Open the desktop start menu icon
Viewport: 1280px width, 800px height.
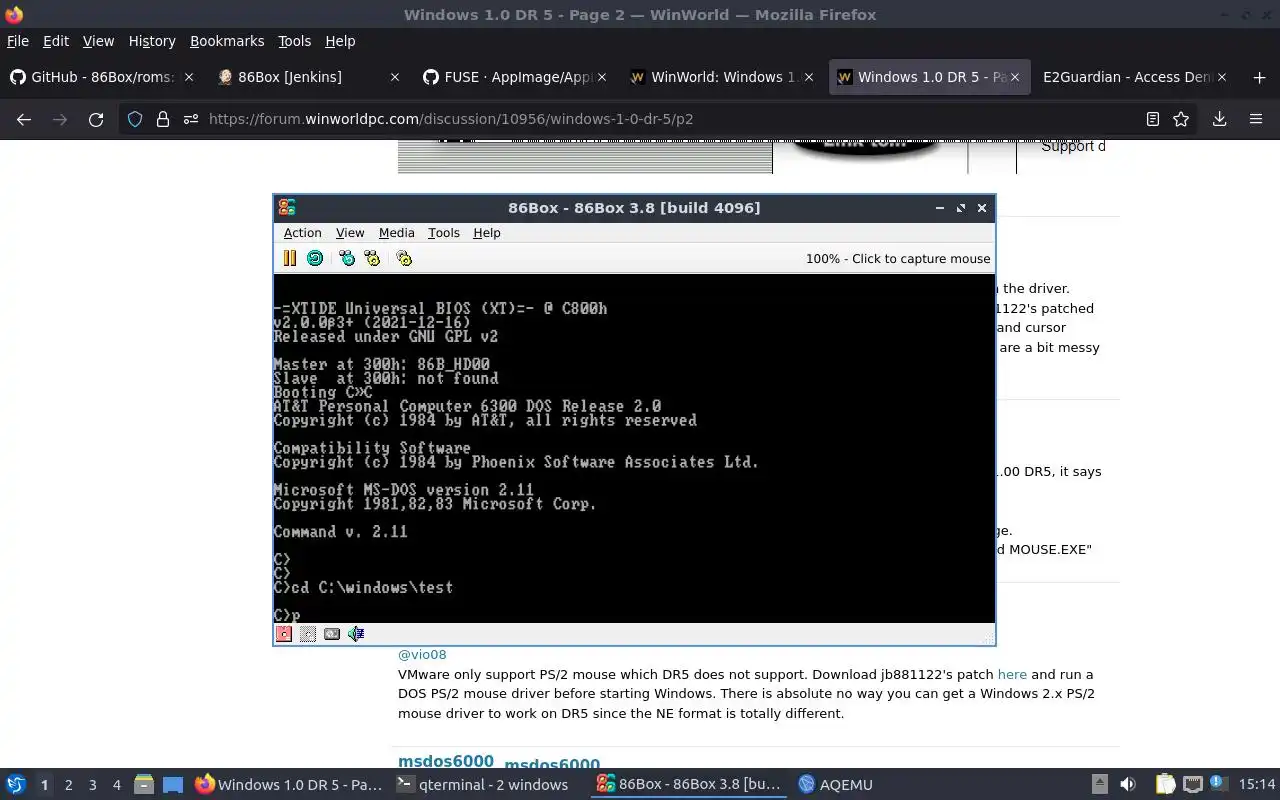(x=16, y=784)
